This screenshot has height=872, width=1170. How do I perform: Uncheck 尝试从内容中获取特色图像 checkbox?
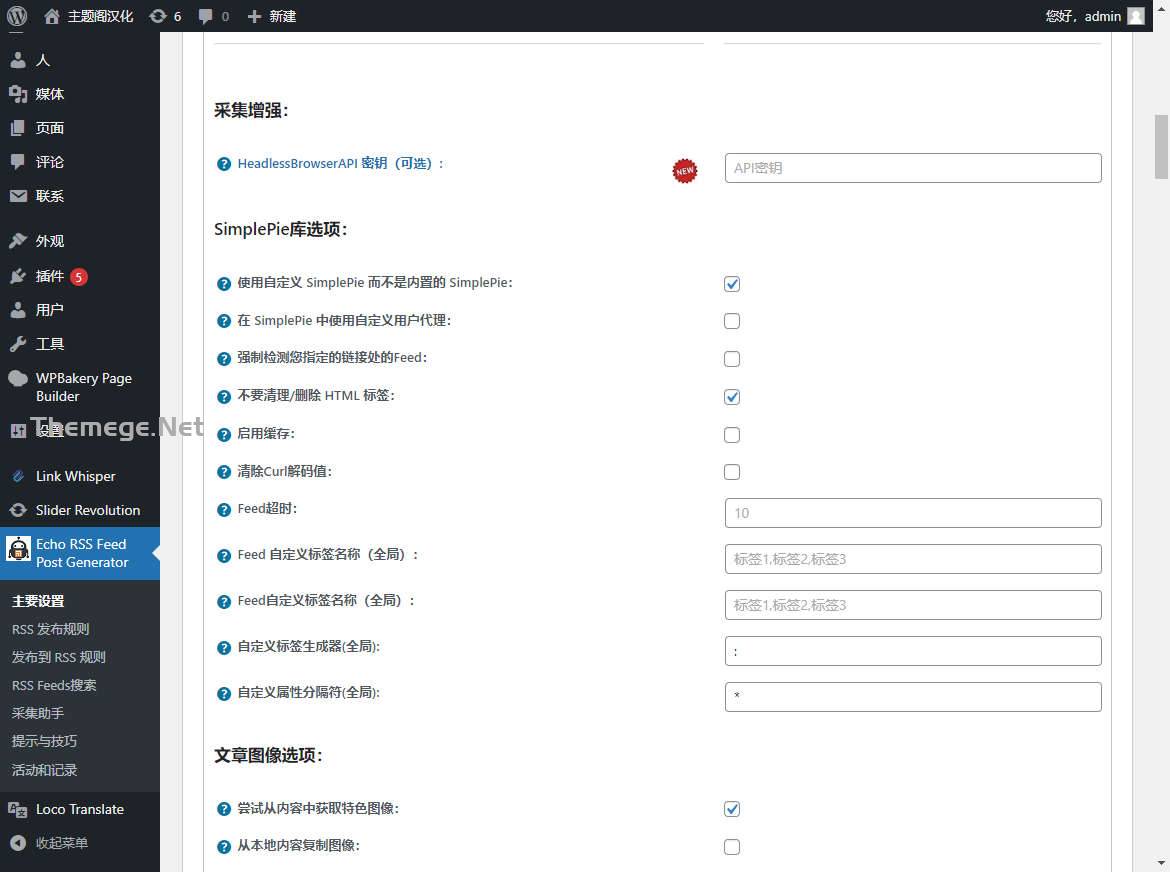(732, 809)
